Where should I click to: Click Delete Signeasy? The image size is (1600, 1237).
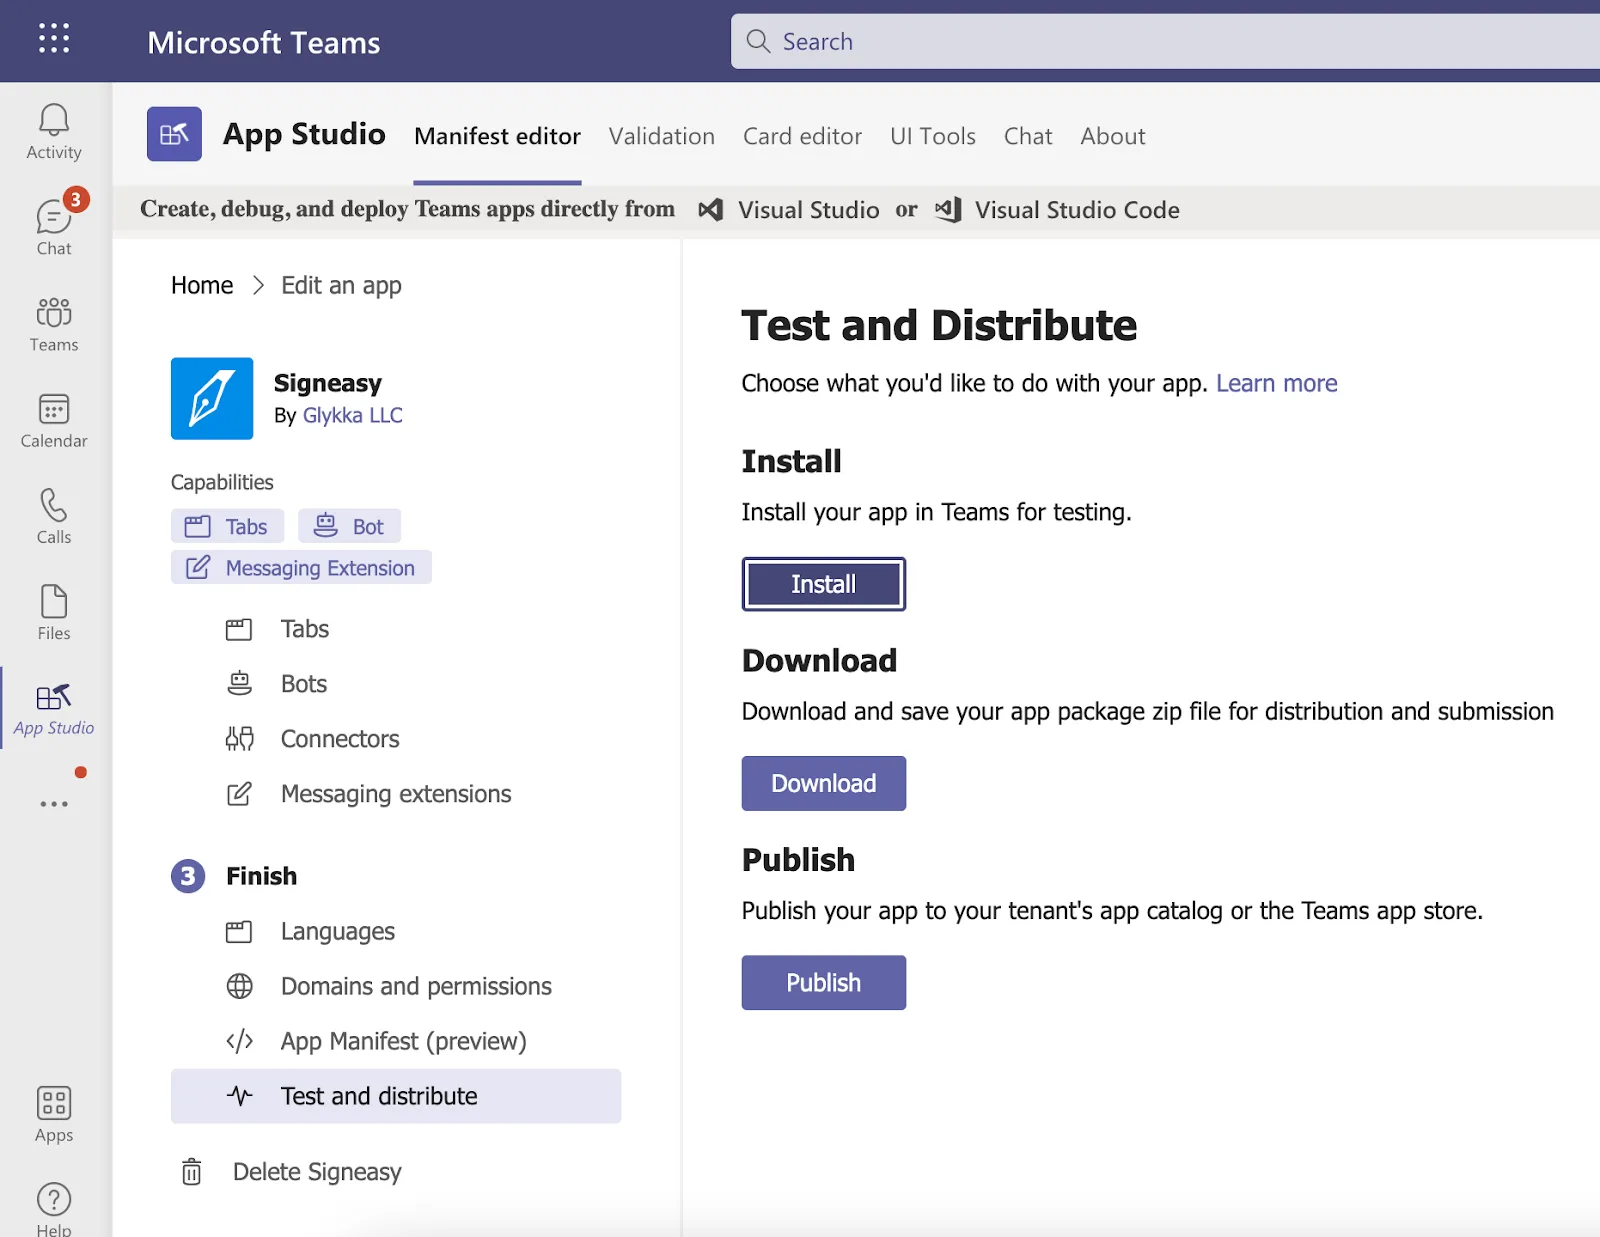[317, 1172]
